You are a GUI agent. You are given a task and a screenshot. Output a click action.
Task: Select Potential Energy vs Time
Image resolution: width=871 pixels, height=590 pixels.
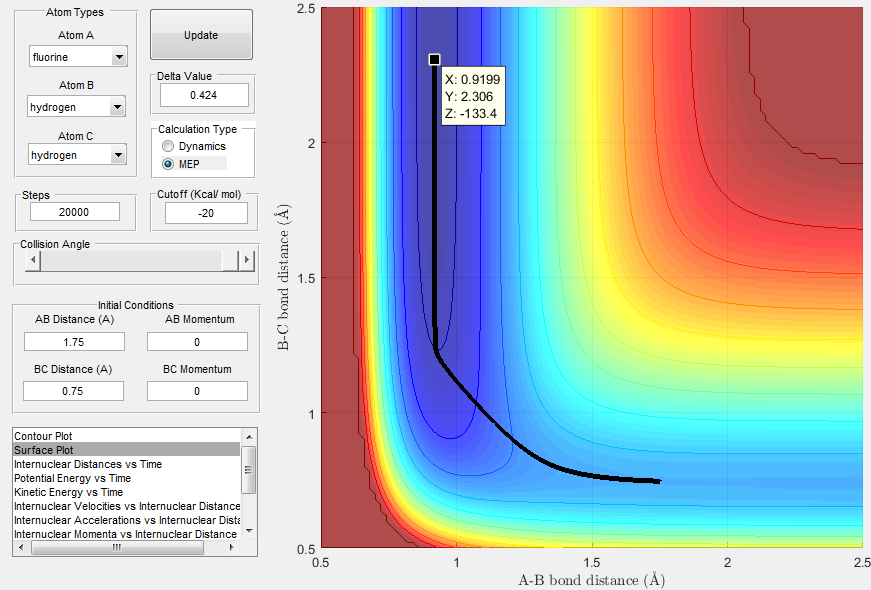[x=127, y=478]
